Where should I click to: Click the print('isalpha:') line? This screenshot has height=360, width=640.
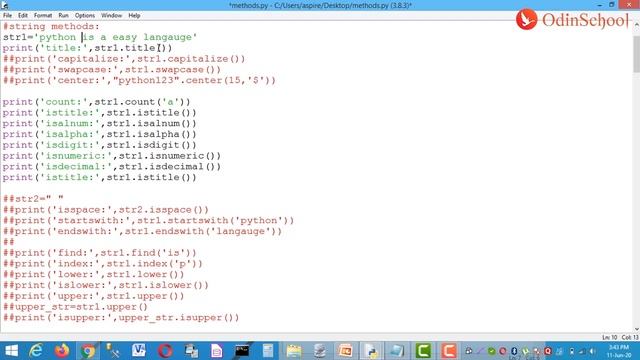pos(100,134)
